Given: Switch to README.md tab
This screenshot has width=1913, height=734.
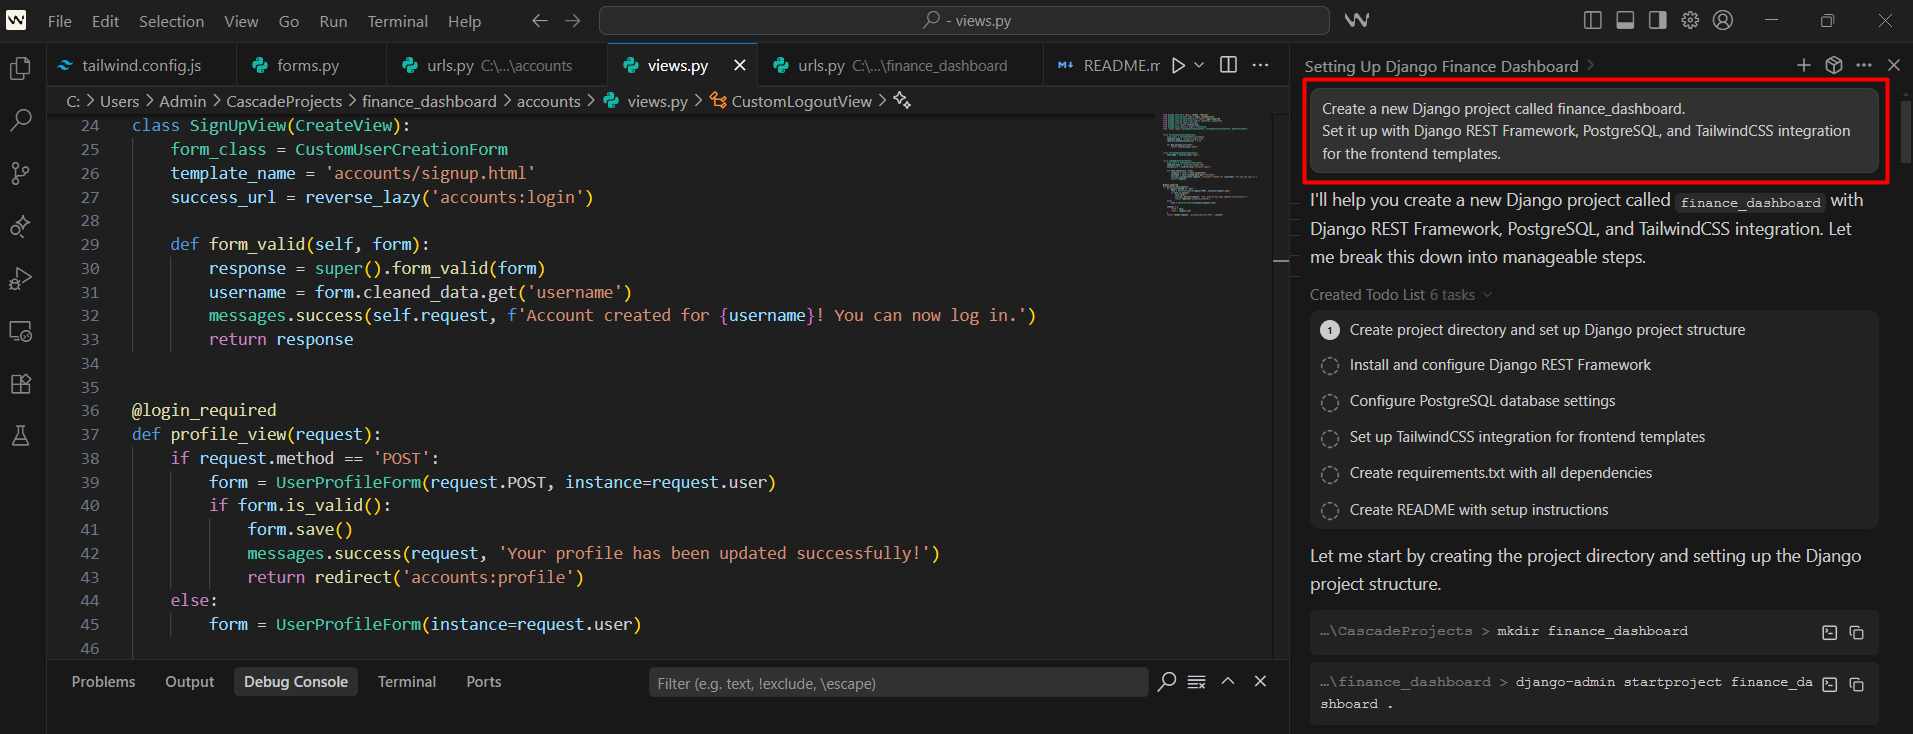Looking at the screenshot, I should click(1105, 65).
